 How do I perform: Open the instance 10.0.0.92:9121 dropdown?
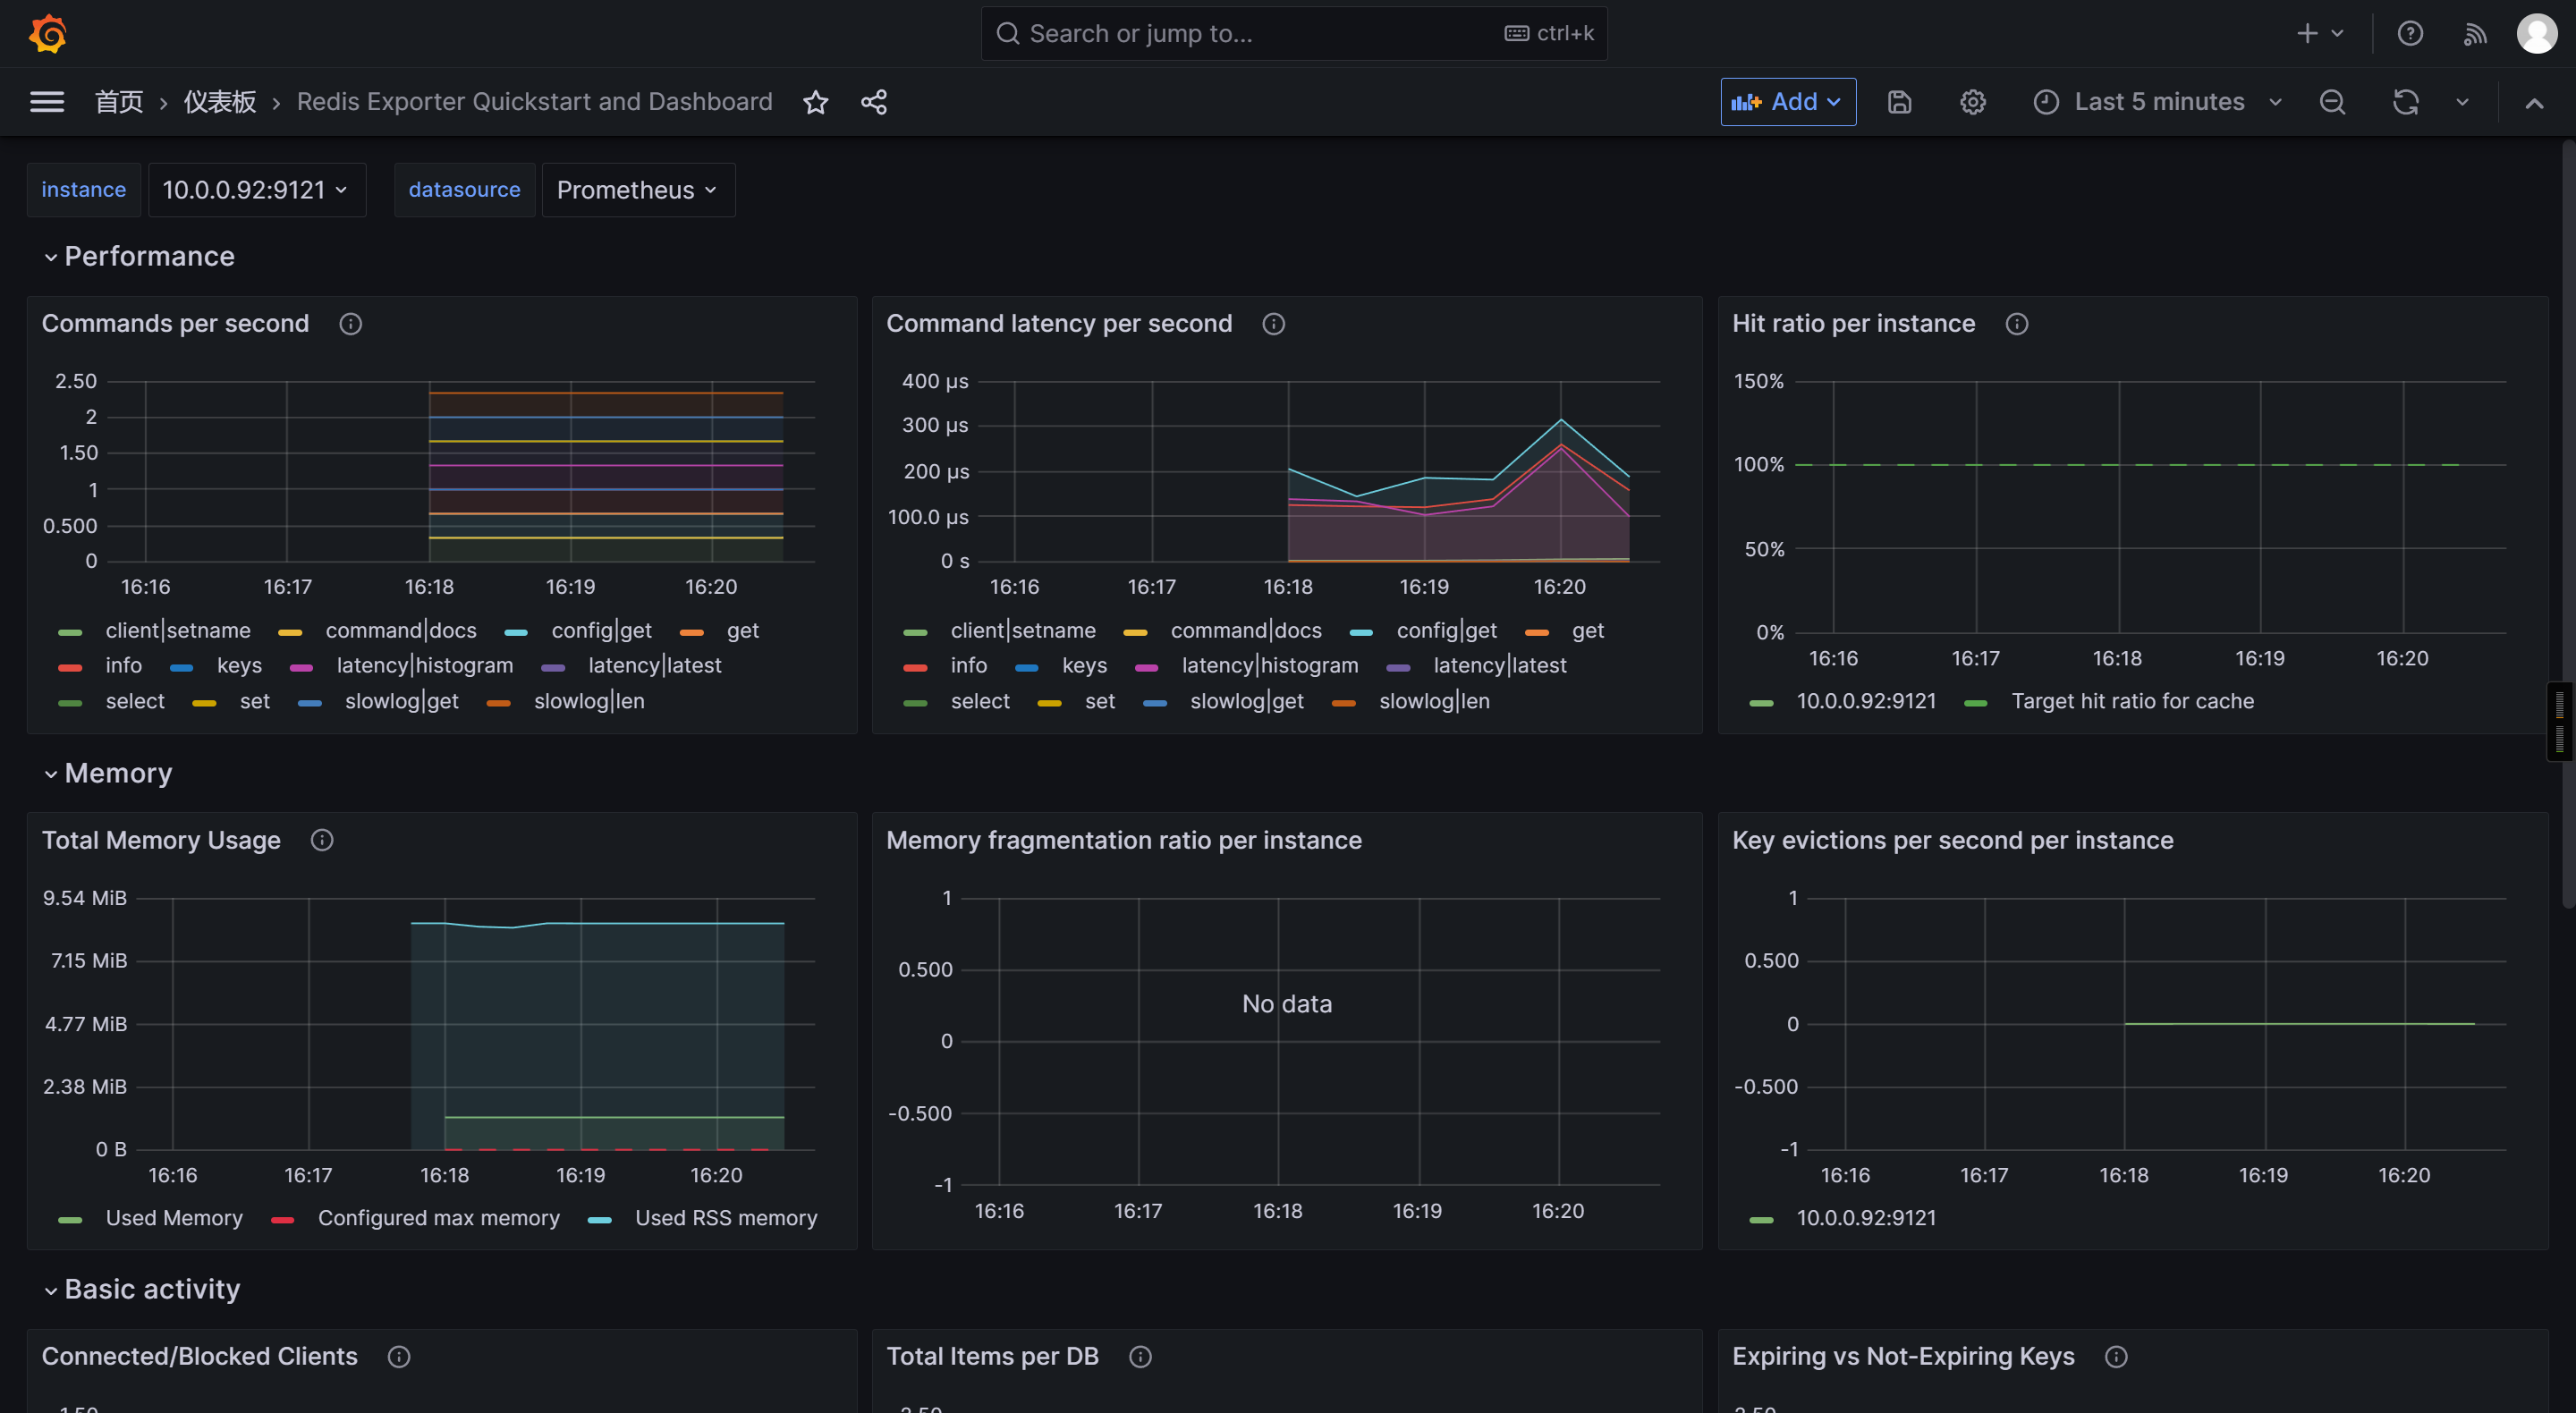(x=256, y=190)
